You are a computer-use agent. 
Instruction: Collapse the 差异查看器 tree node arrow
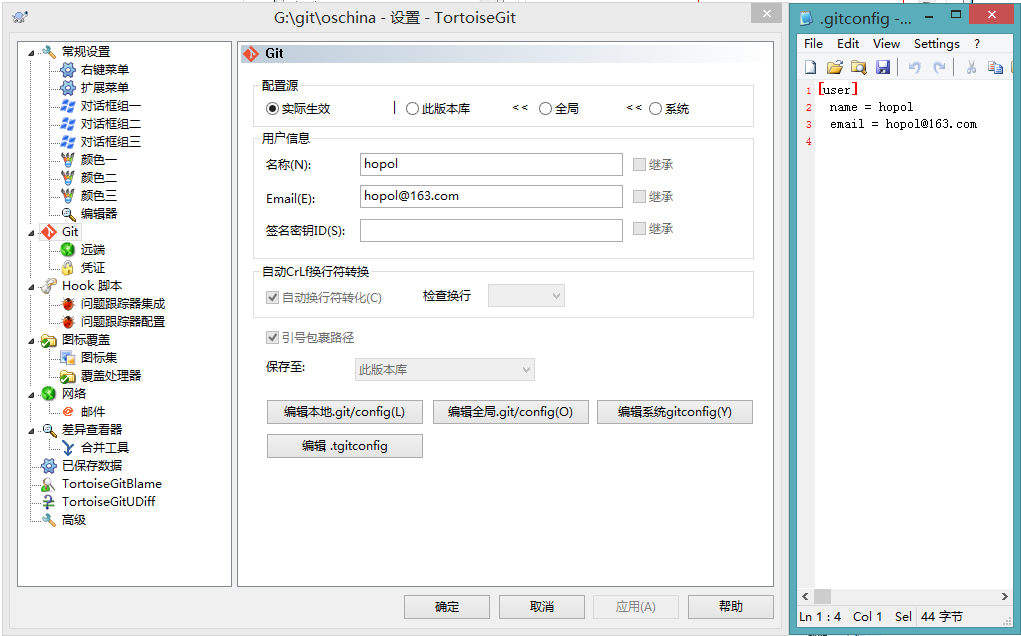(31, 430)
